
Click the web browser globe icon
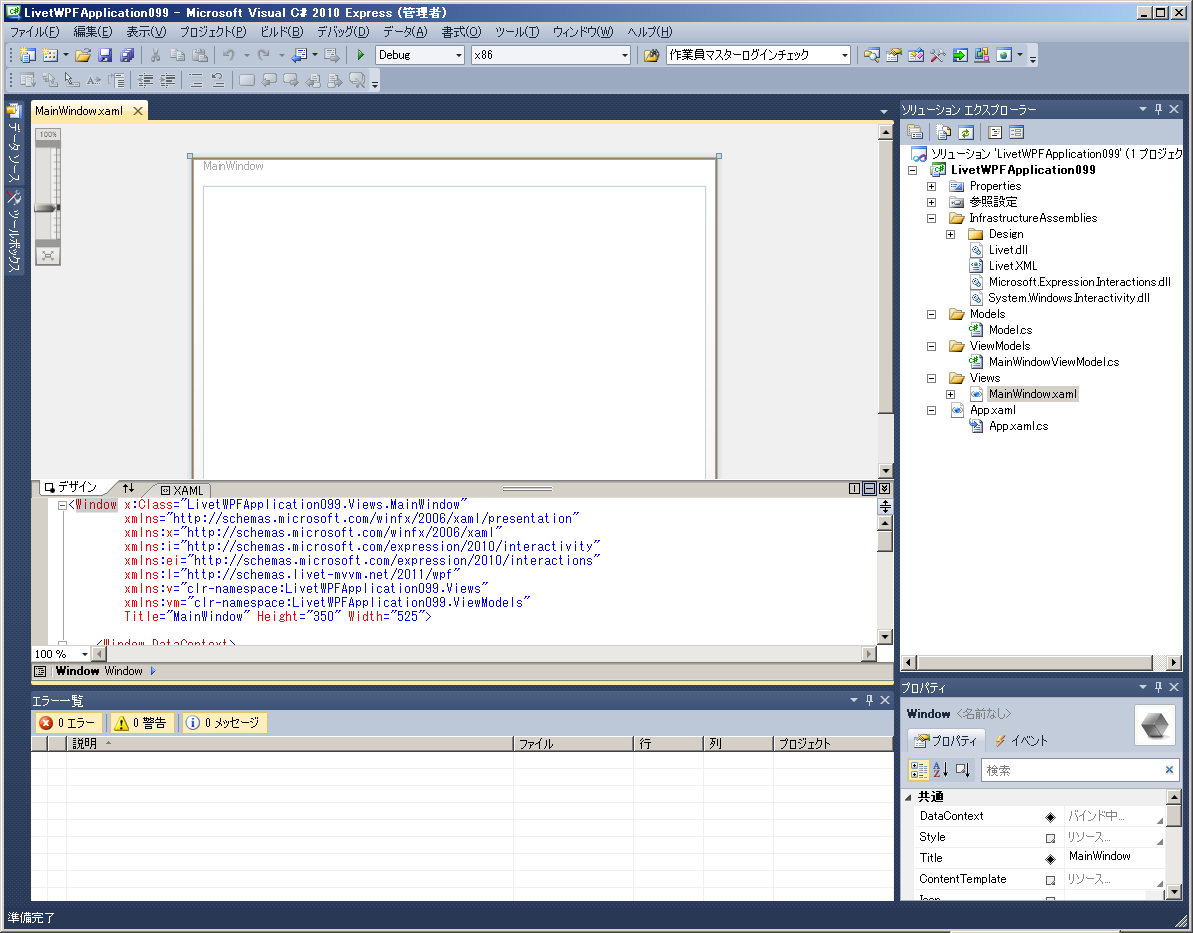coord(1004,55)
